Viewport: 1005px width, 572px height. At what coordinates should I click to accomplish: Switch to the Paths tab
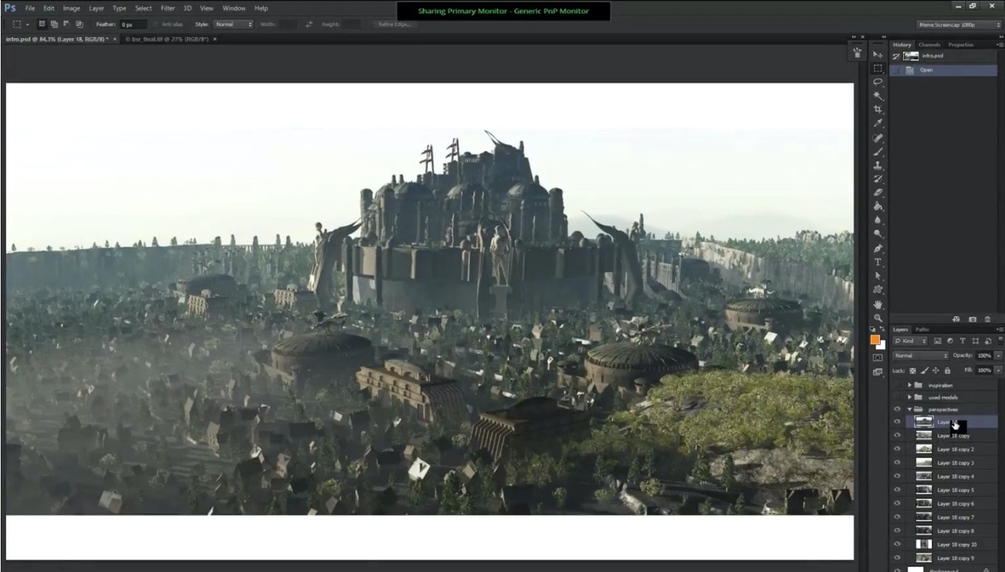tap(922, 330)
